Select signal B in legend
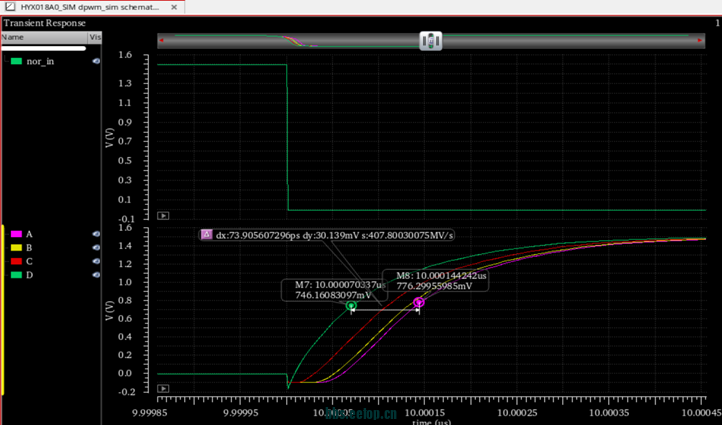Viewport: 722px width, 425px height. click(29, 248)
